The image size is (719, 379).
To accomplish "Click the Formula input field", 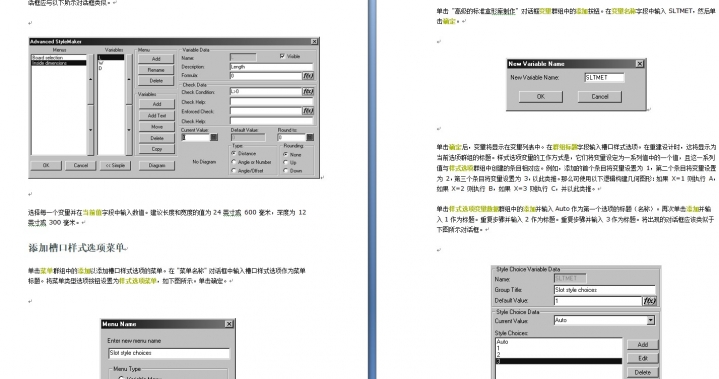I will point(265,76).
